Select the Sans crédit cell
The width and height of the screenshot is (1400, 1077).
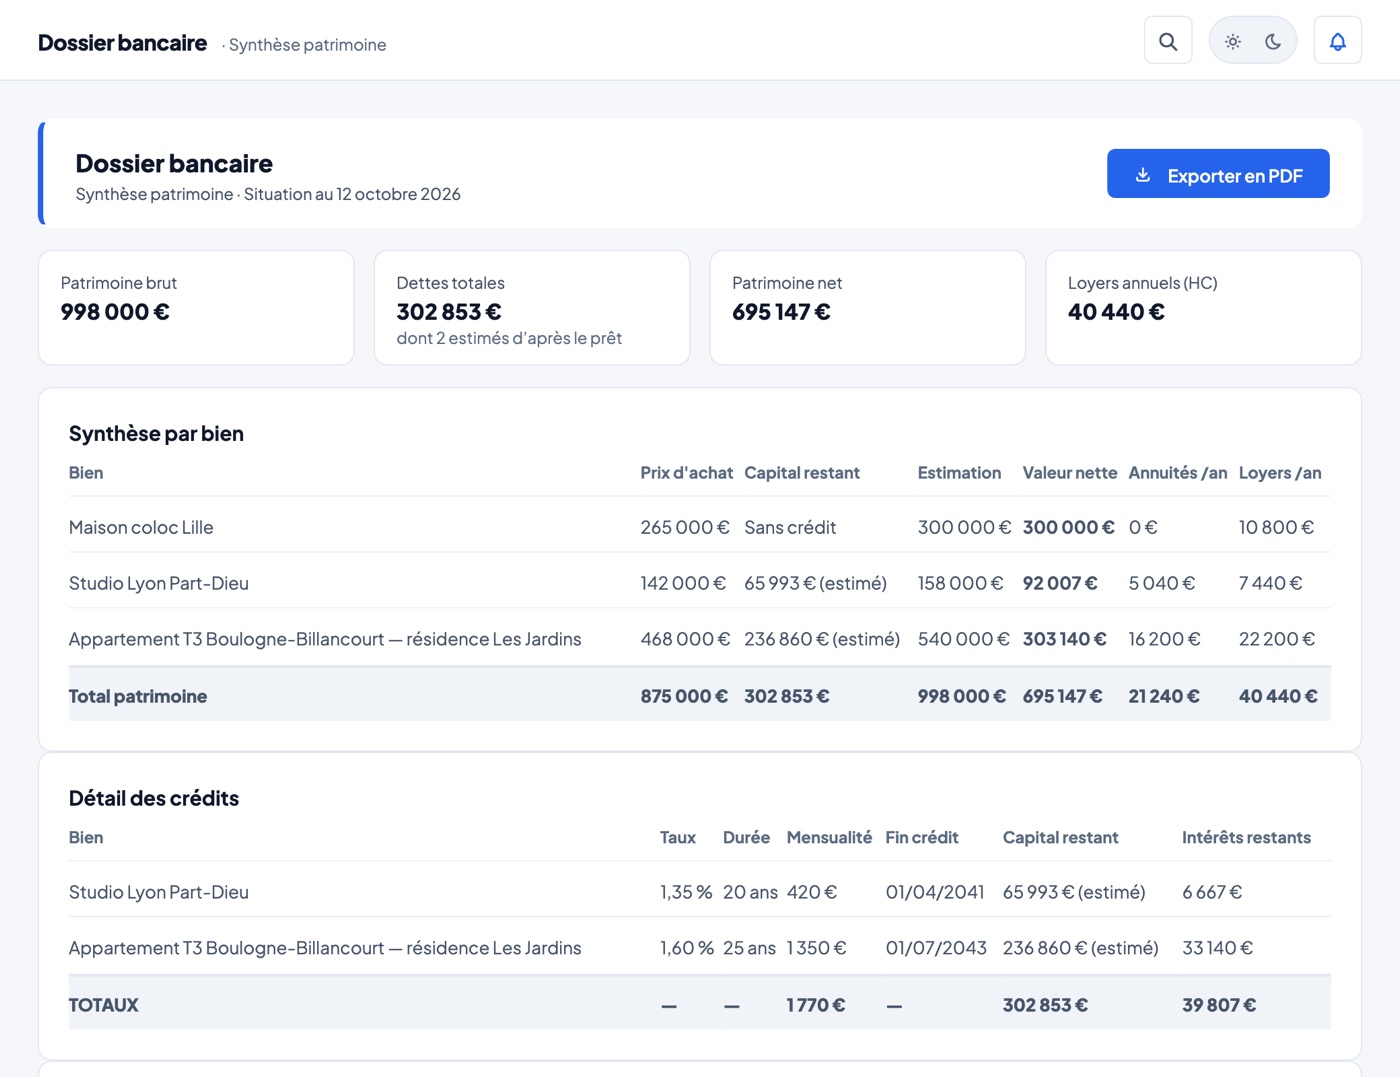pos(790,527)
